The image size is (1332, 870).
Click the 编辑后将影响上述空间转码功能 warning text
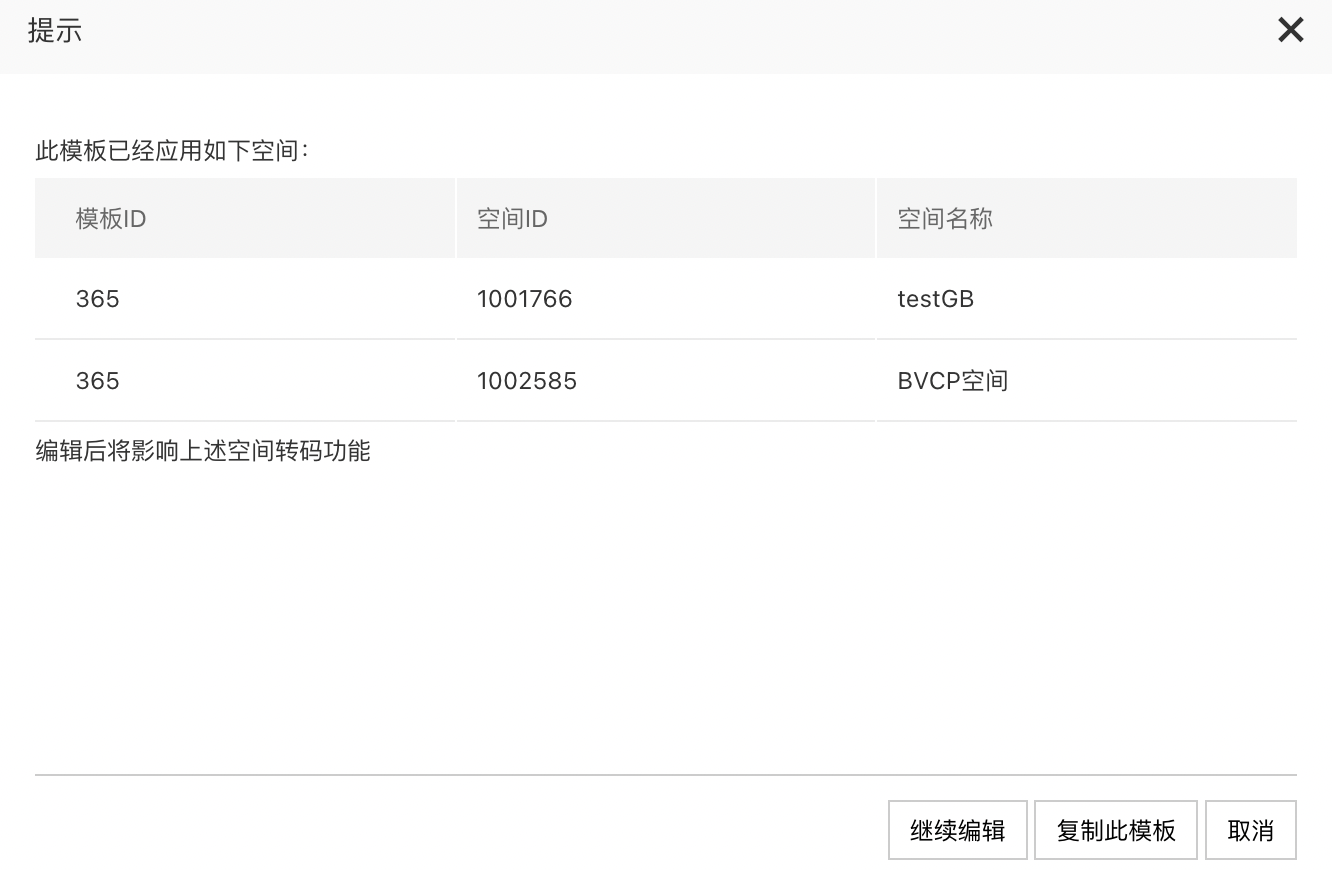click(x=203, y=452)
